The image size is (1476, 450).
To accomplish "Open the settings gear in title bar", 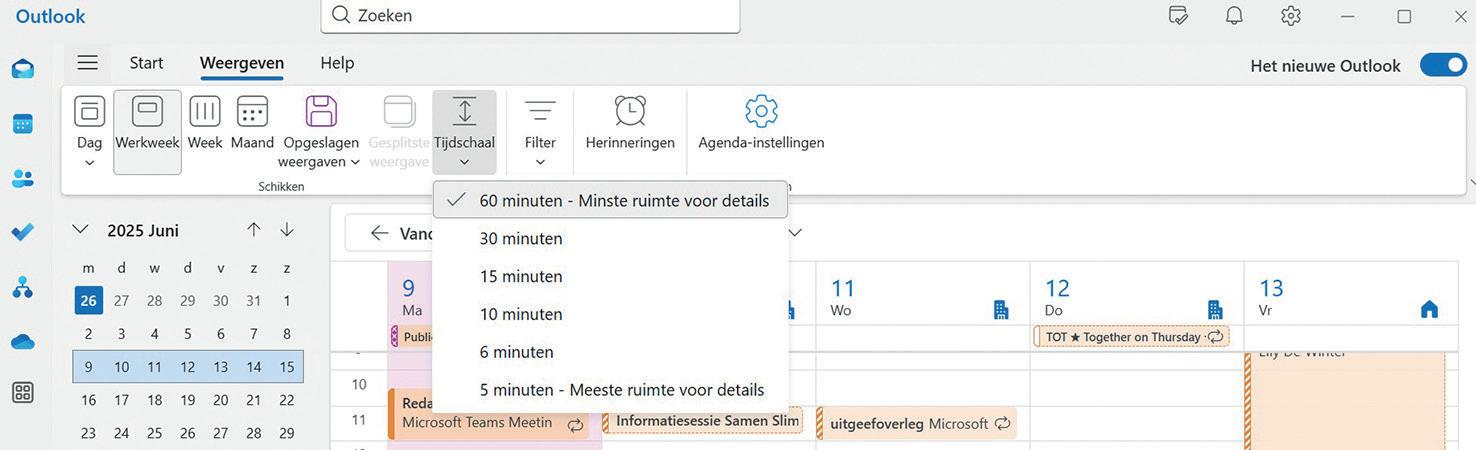I will tap(1291, 16).
